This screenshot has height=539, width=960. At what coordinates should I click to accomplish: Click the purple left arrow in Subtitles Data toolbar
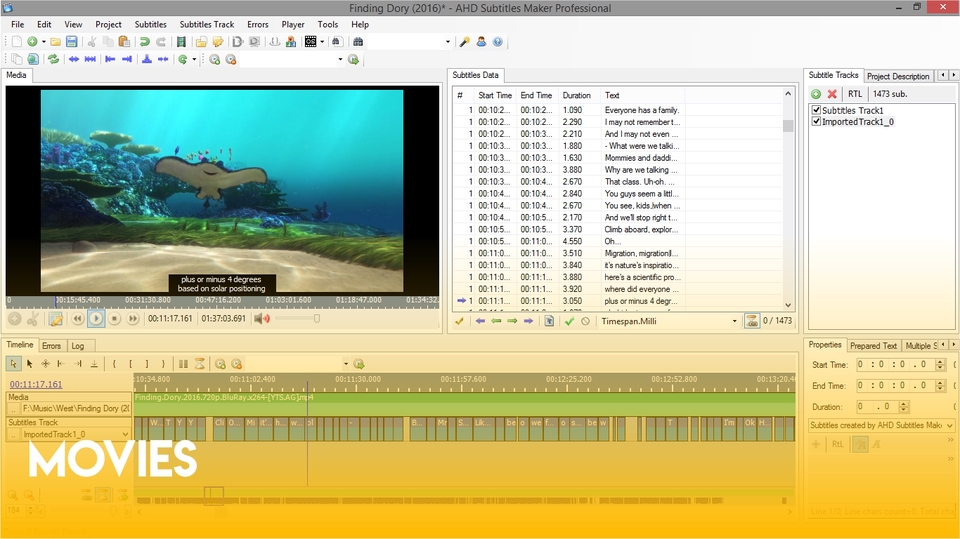coord(480,321)
